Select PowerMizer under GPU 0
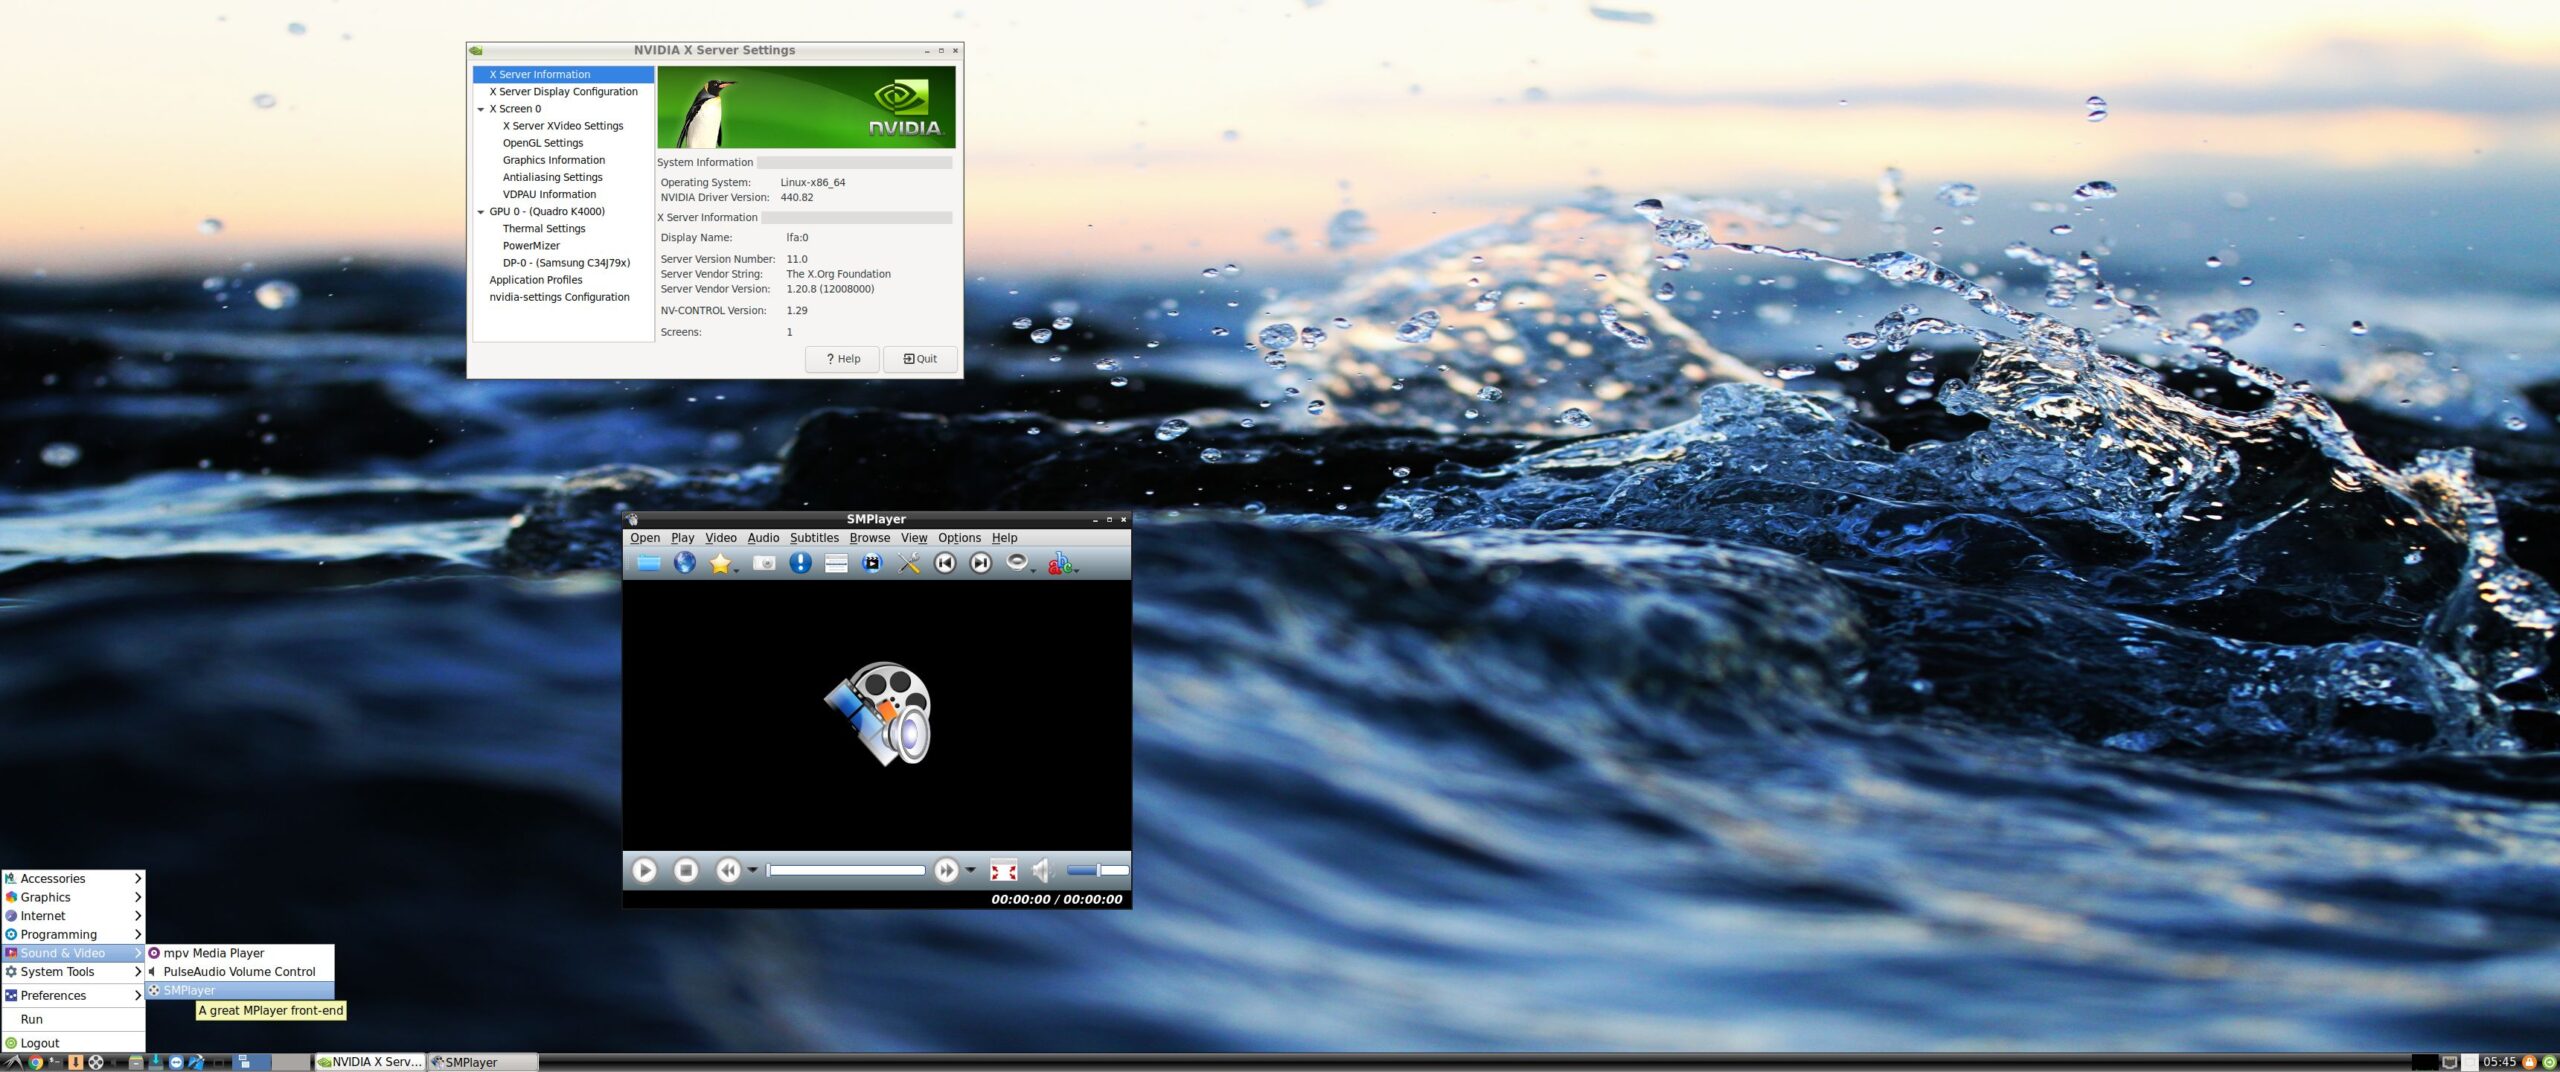Image resolution: width=2560 pixels, height=1072 pixels. [531, 246]
